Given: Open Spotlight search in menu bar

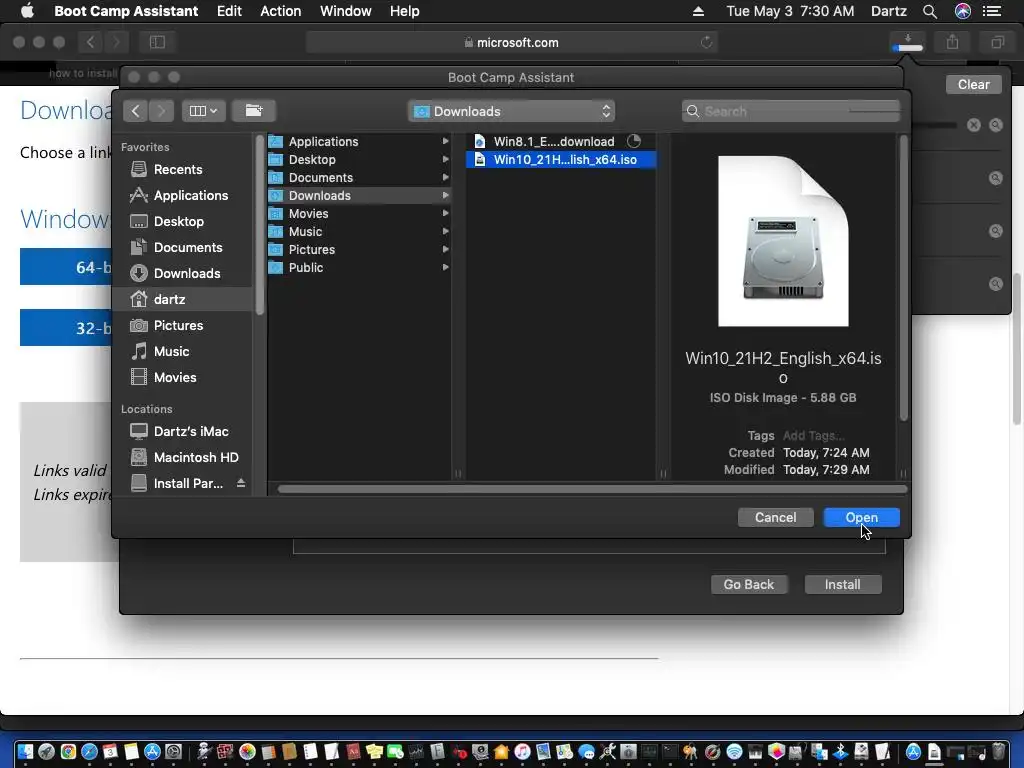Looking at the screenshot, I should coord(930,11).
